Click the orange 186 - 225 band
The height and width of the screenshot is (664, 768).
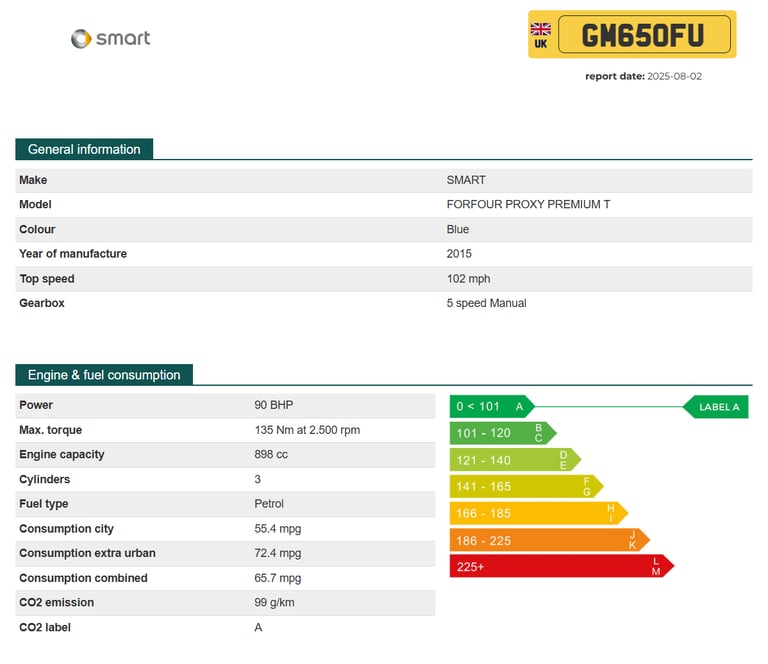point(550,540)
